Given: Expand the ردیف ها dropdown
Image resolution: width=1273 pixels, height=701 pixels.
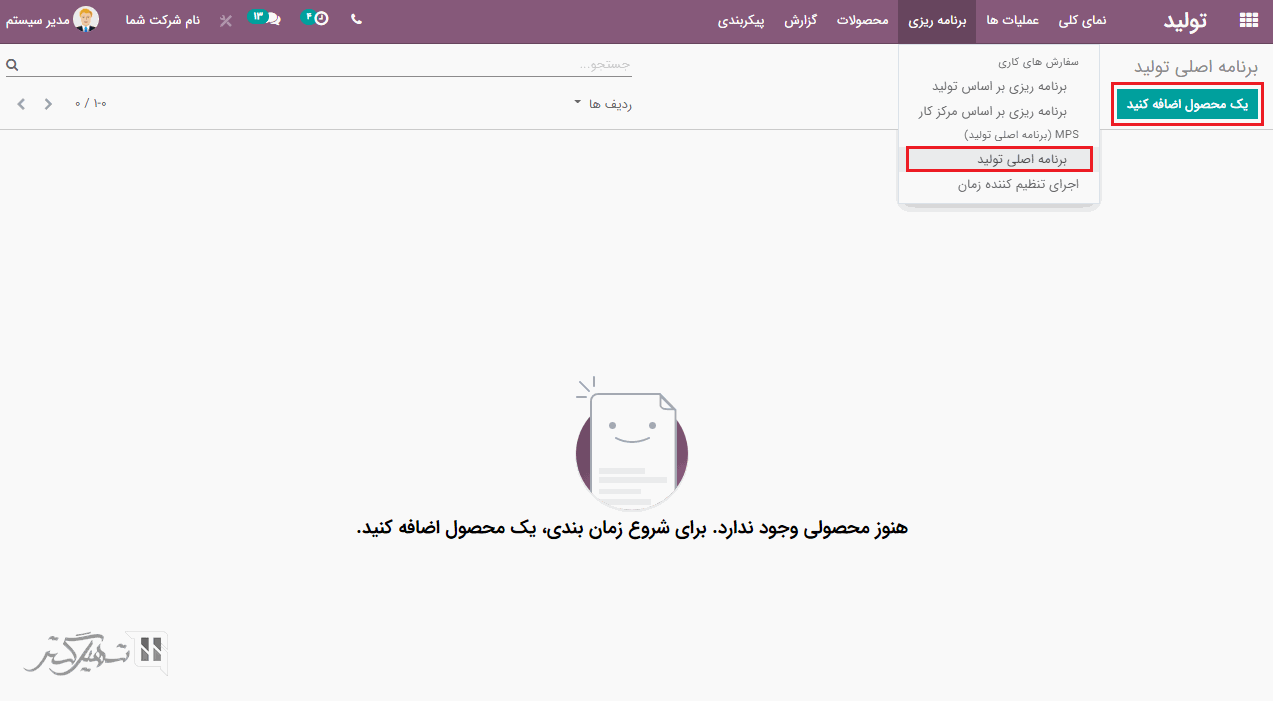Looking at the screenshot, I should pos(603,104).
